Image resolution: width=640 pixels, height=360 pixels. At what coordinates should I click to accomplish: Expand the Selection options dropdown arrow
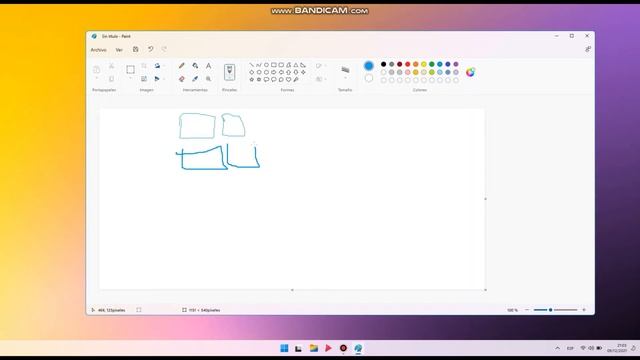tap(130, 79)
